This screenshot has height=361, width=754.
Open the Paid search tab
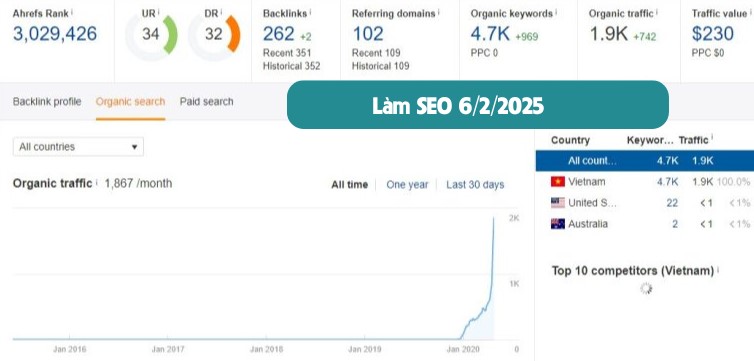[x=206, y=101]
